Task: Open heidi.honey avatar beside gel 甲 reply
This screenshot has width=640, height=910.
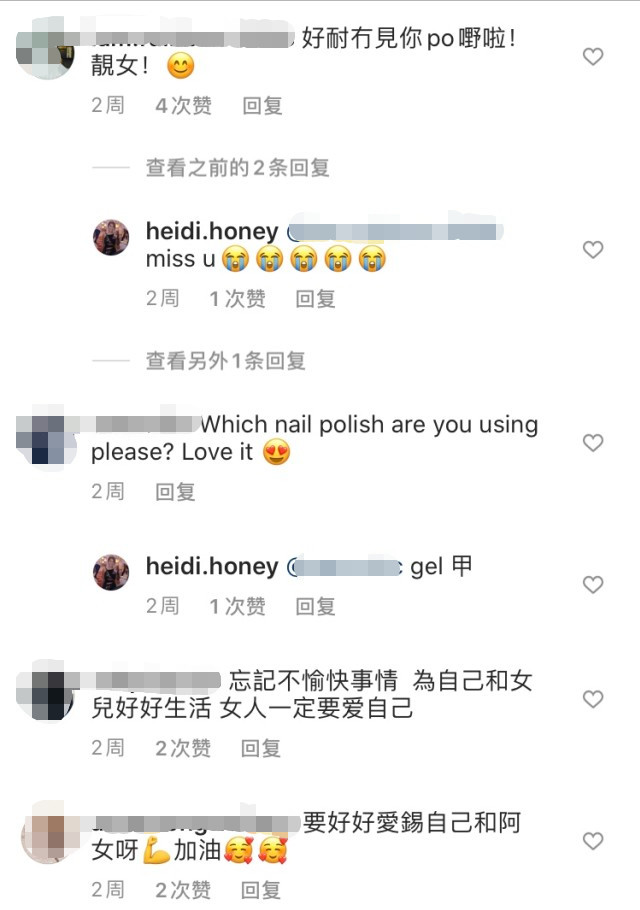Action: [x=111, y=572]
